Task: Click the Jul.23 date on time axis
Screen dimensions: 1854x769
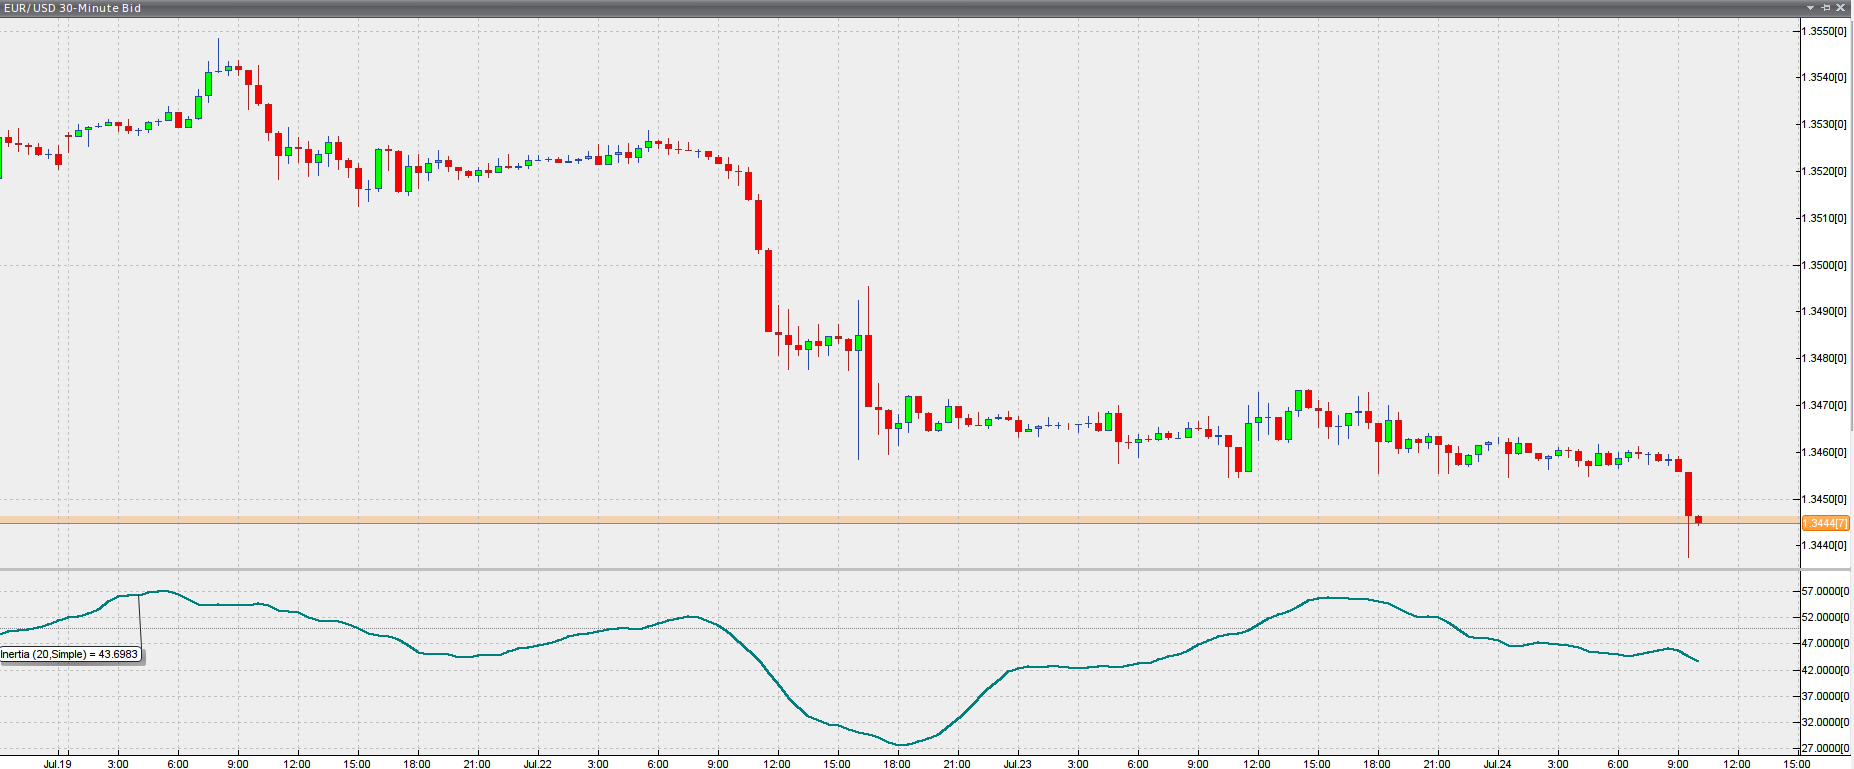Action: [1017, 764]
